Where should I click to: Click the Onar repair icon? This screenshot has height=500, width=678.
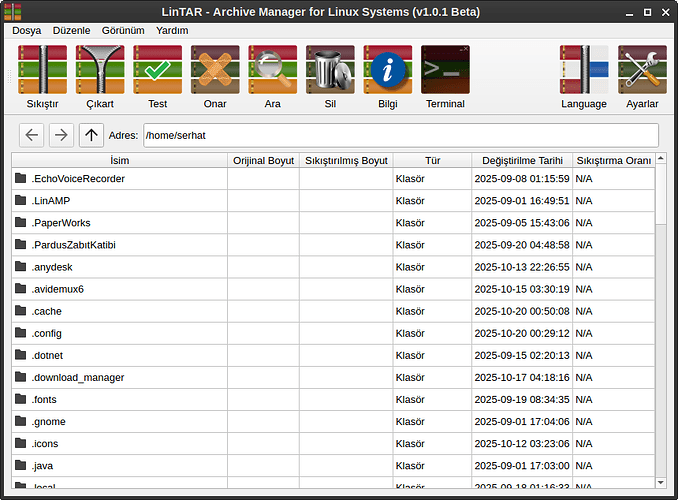[215, 70]
